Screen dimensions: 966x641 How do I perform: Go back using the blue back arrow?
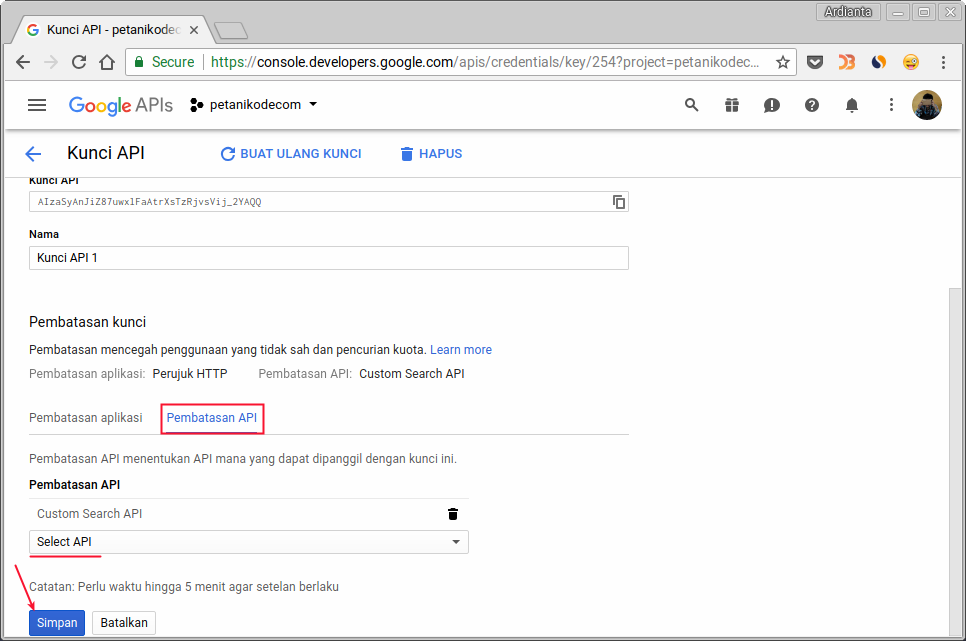tap(33, 153)
